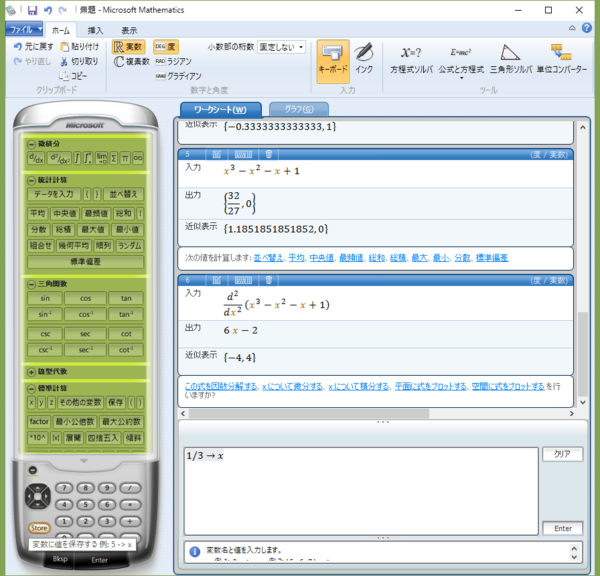The width and height of the screenshot is (600, 576).
Task: Click the second derivative d²/dx² key
Action: (59, 158)
